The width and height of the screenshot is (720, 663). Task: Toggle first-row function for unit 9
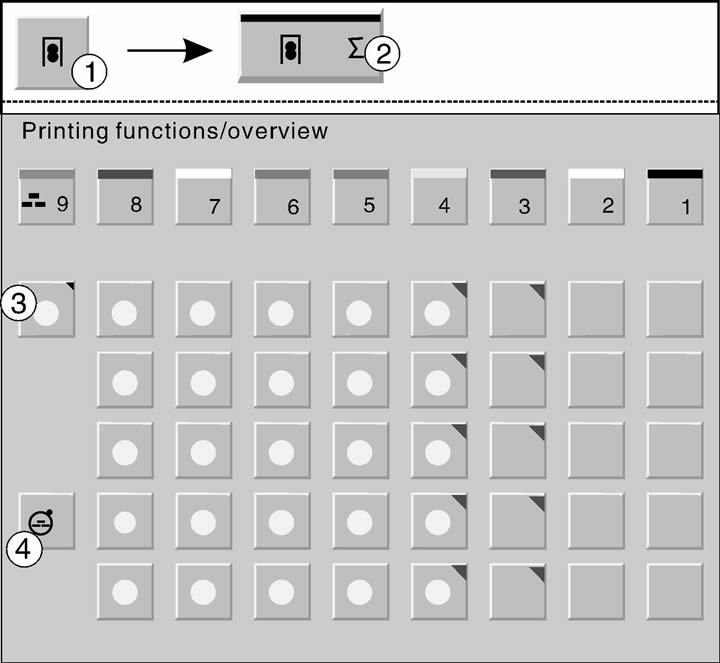46,309
